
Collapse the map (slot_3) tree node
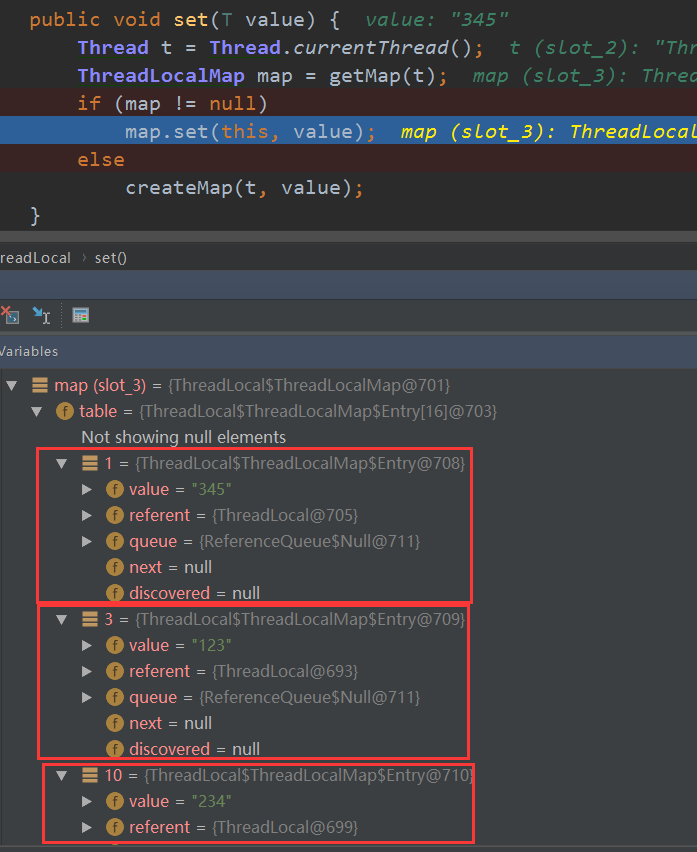point(12,385)
